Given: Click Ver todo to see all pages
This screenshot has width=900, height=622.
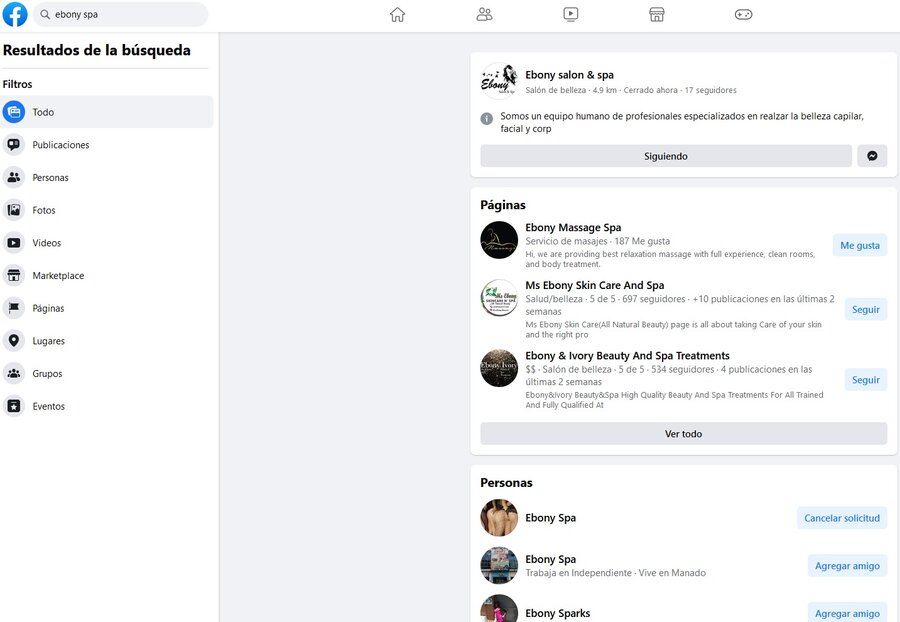Looking at the screenshot, I should (684, 434).
